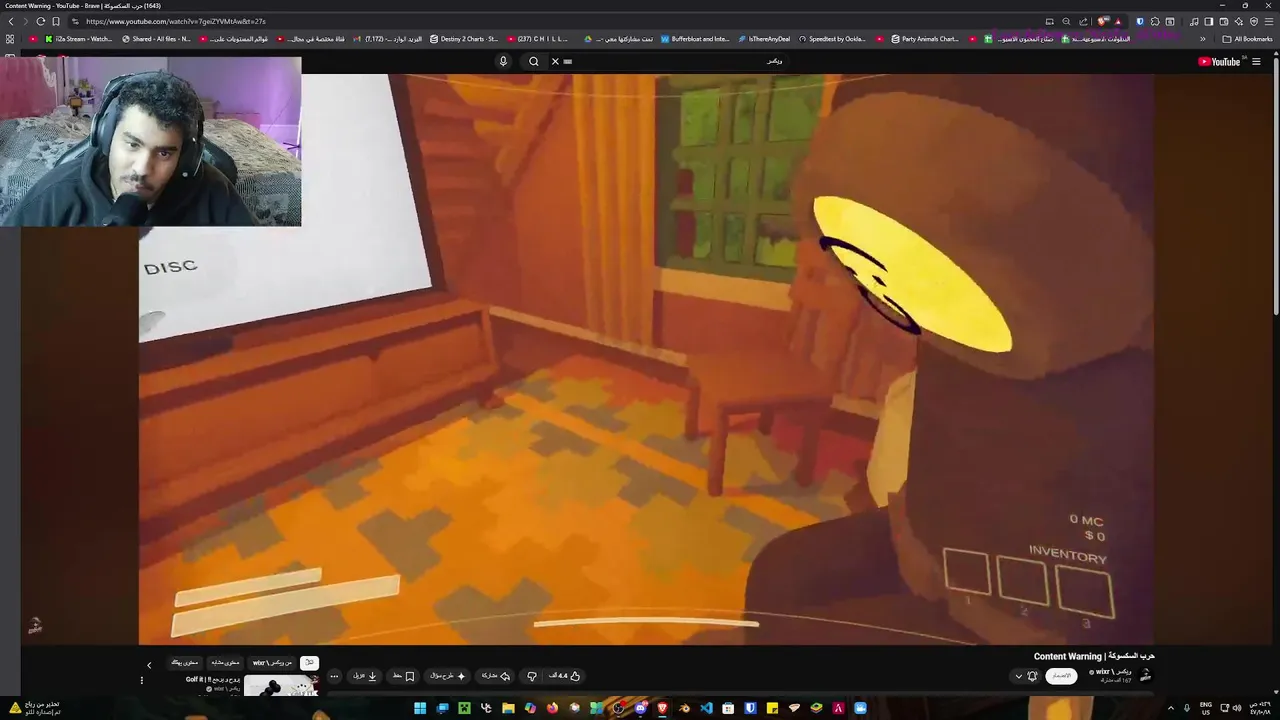The height and width of the screenshot is (720, 1280).
Task: Go back using the browser back arrow
Action: click(11, 21)
